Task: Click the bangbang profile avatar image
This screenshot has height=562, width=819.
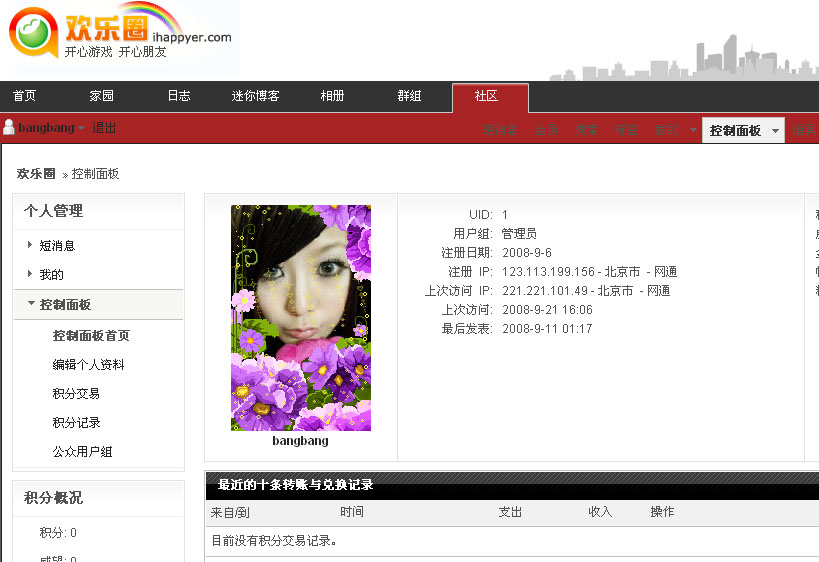Action: pyautogui.click(x=301, y=318)
